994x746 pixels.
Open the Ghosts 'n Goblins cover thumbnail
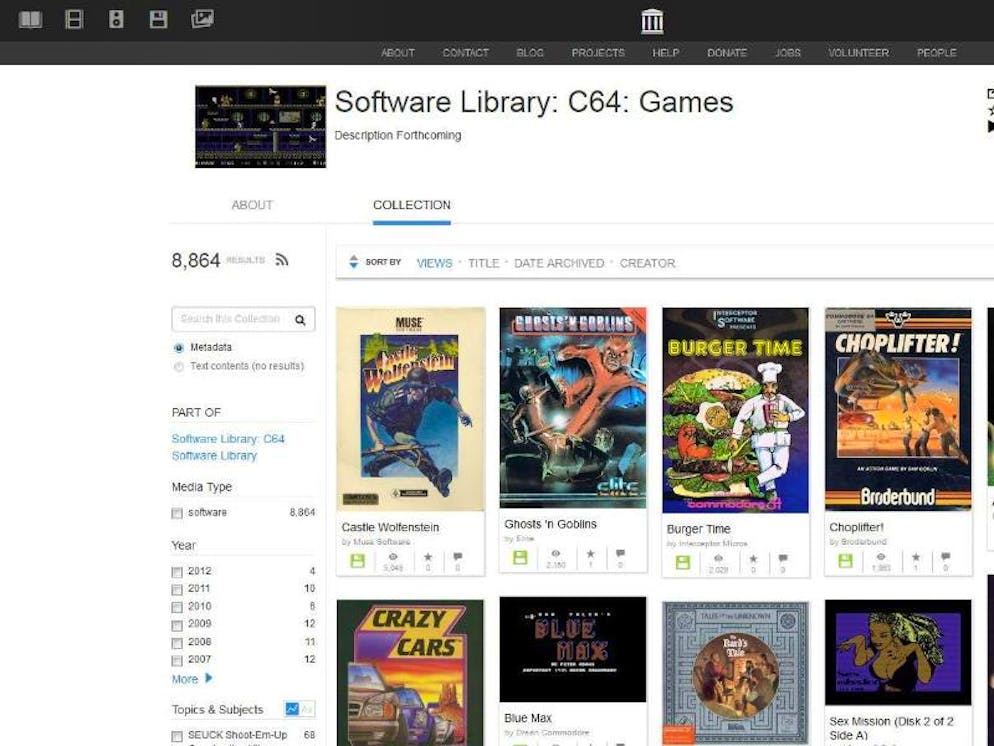(x=573, y=408)
